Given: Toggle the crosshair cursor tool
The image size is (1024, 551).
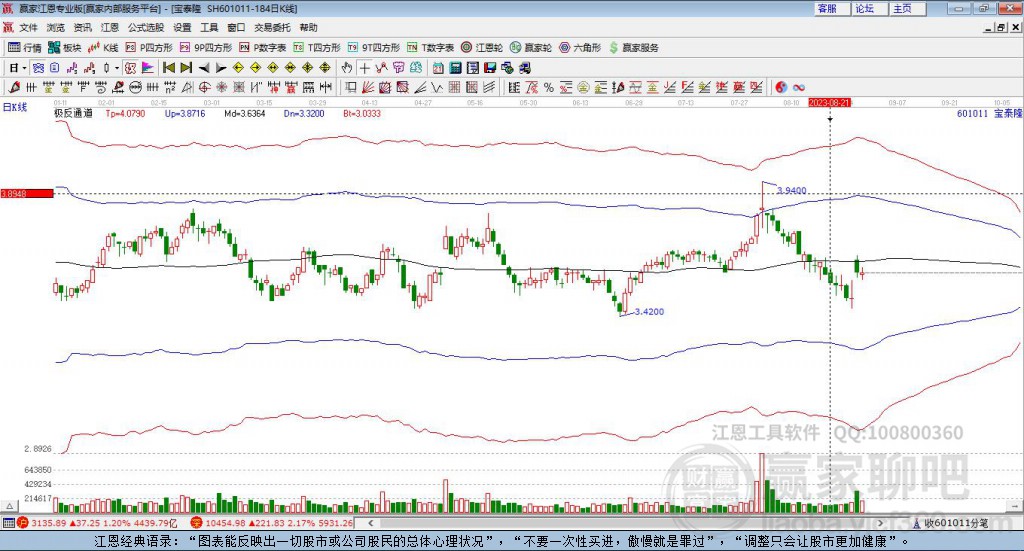Looking at the screenshot, I should click(364, 68).
